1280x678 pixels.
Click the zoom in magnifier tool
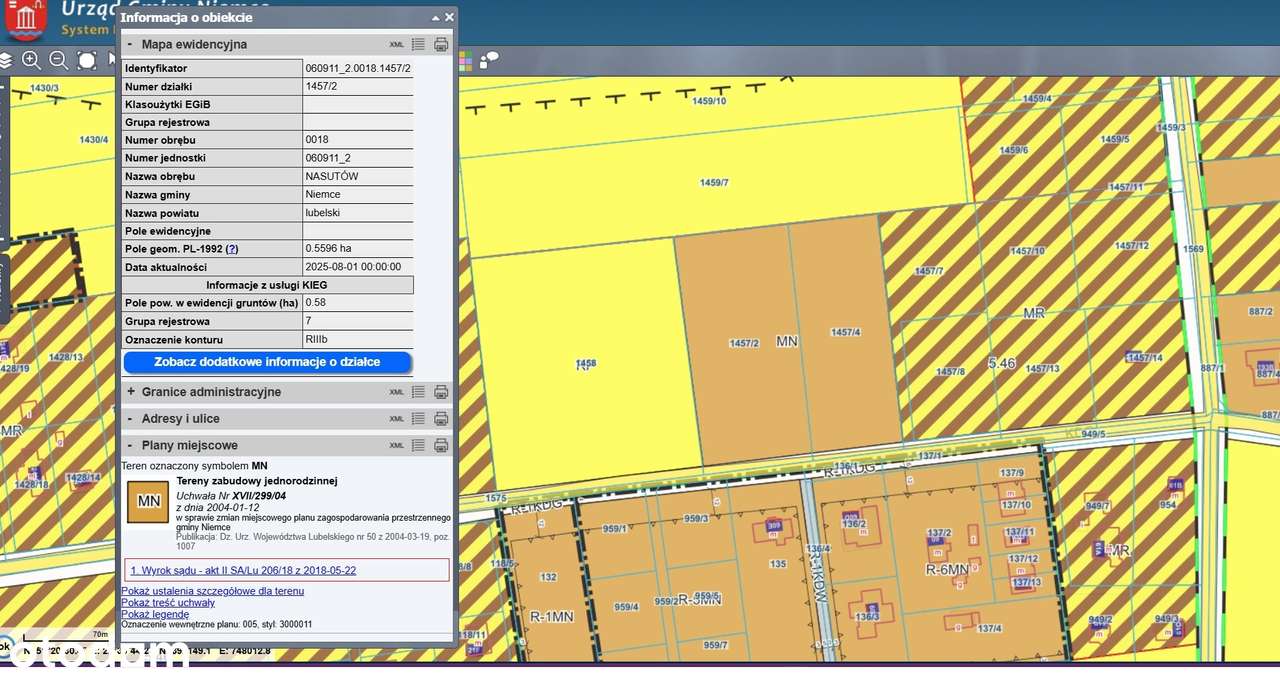[31, 60]
